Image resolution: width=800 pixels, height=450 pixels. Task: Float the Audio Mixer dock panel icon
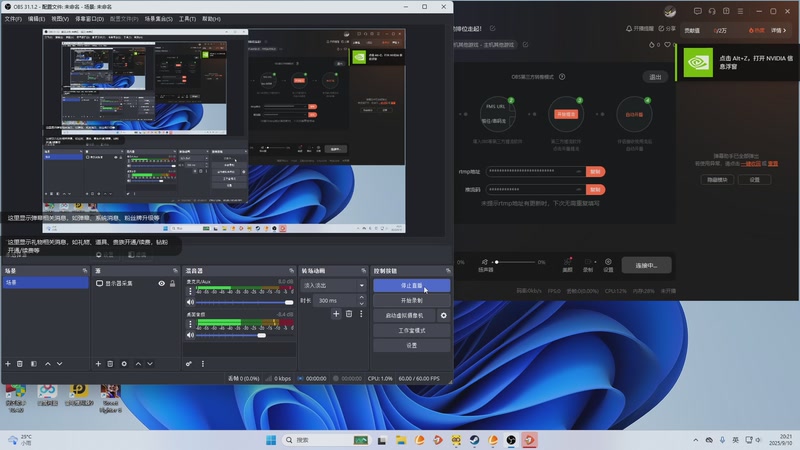pos(291,270)
